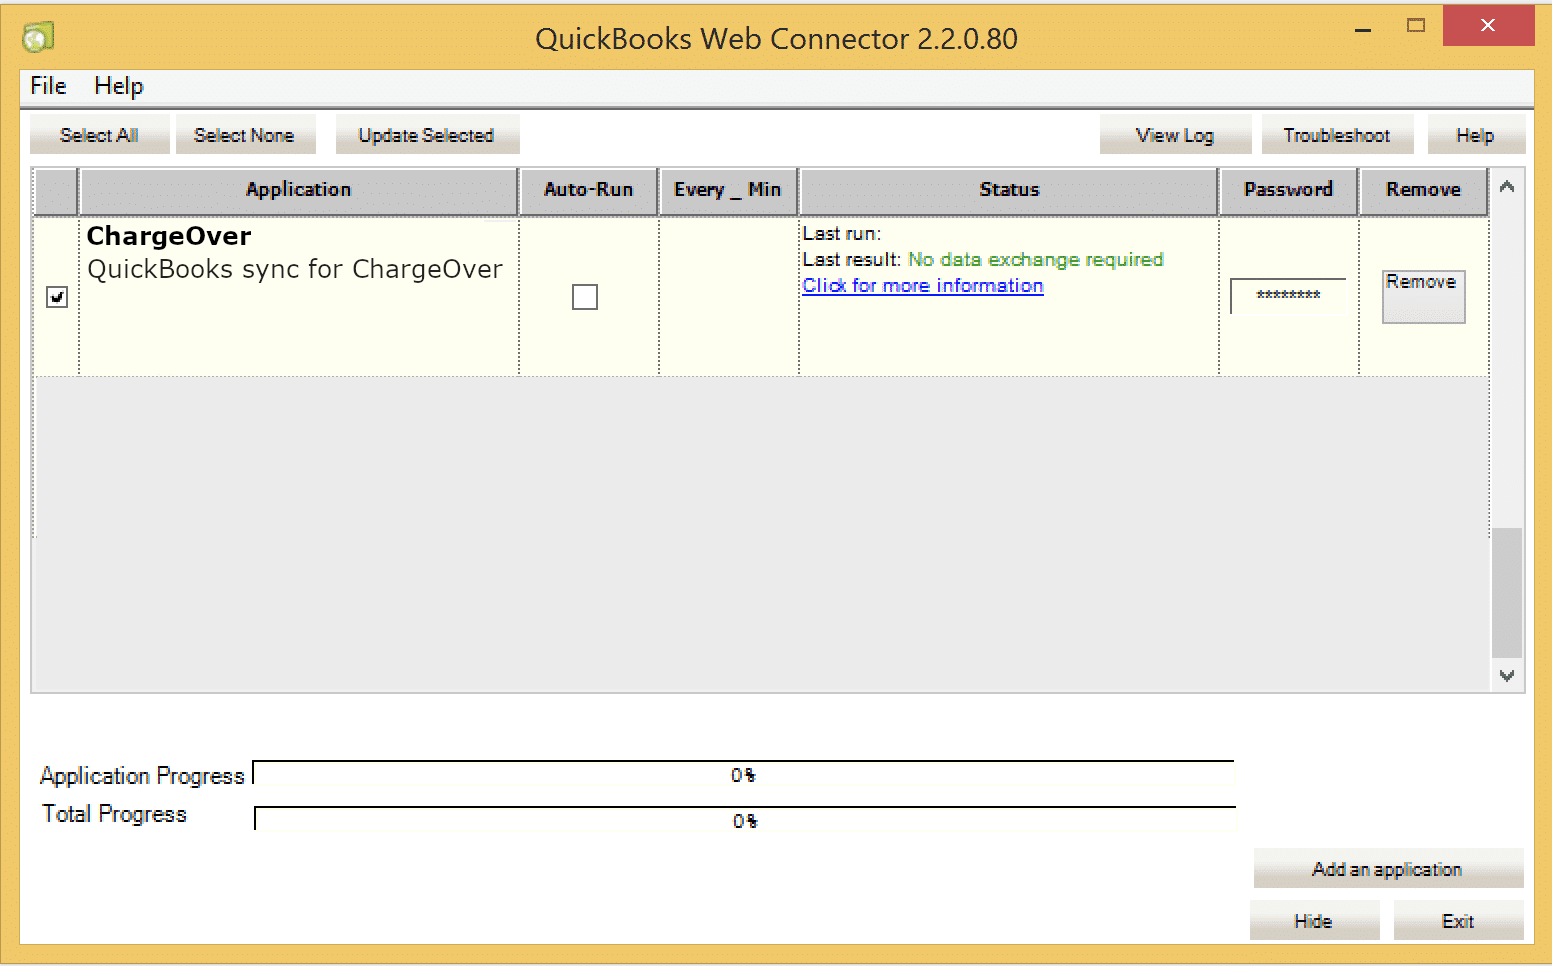Click the Application column header
1552x966 pixels.
pos(299,190)
